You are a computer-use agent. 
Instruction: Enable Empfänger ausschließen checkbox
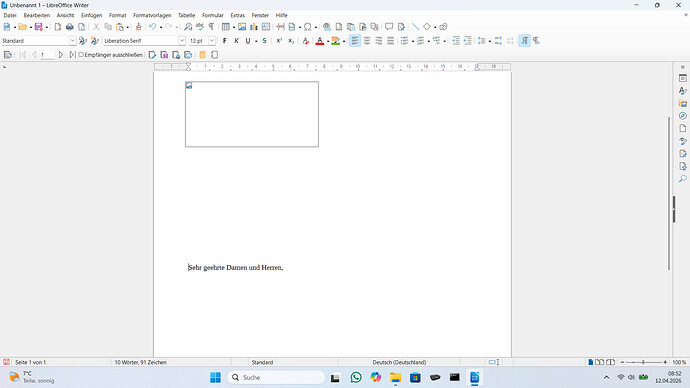[x=81, y=55]
